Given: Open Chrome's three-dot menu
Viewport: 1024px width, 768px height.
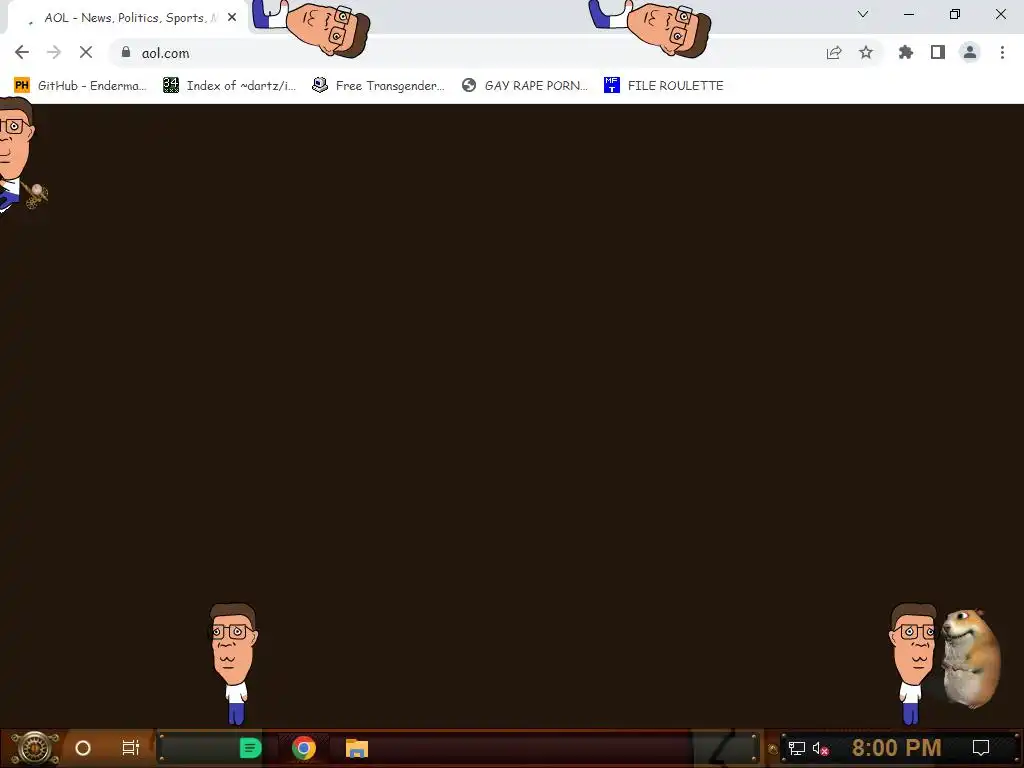Looking at the screenshot, I should tap(1002, 52).
